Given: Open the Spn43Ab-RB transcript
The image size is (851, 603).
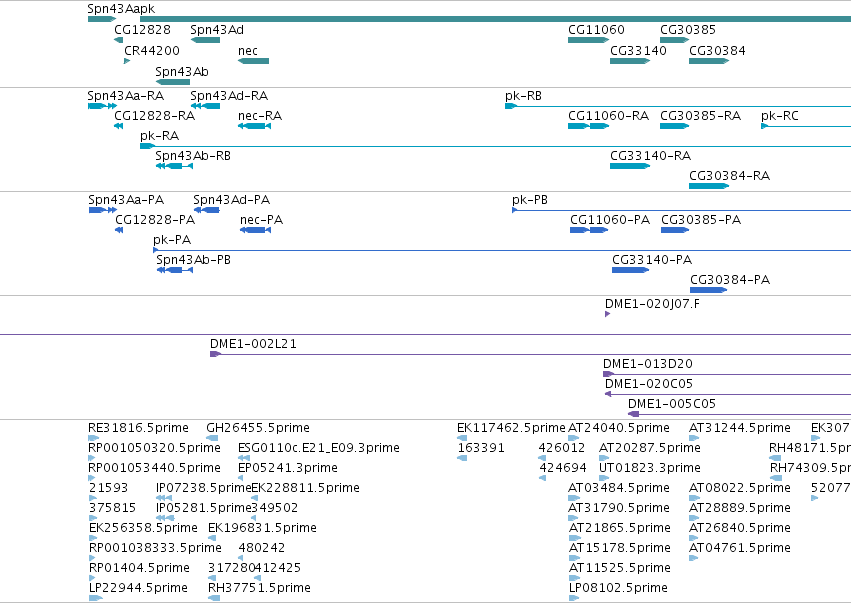Looking at the screenshot, I should [x=174, y=166].
